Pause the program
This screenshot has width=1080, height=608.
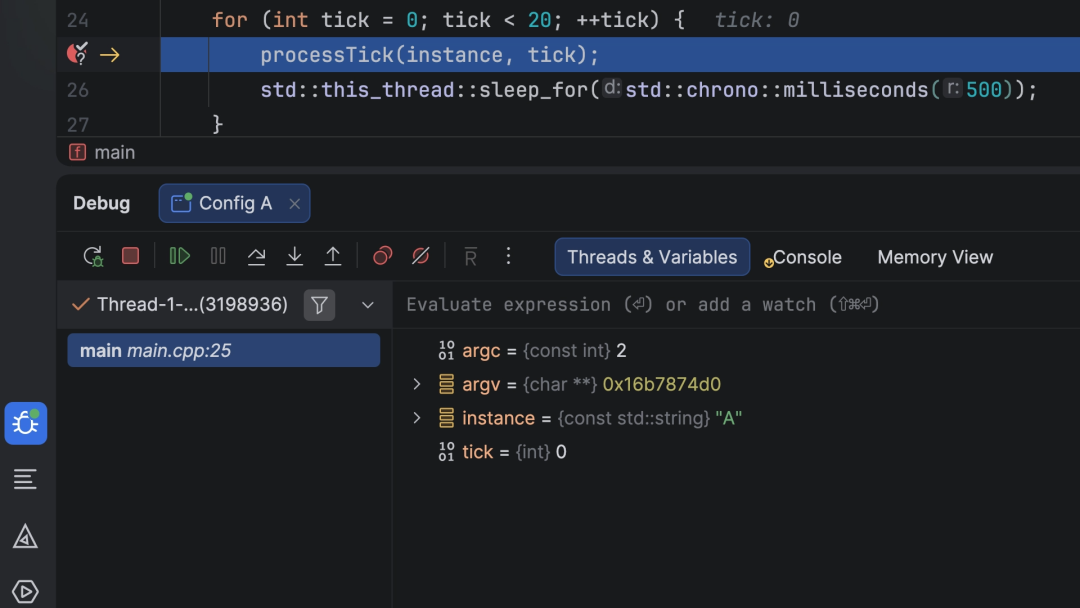pos(218,256)
